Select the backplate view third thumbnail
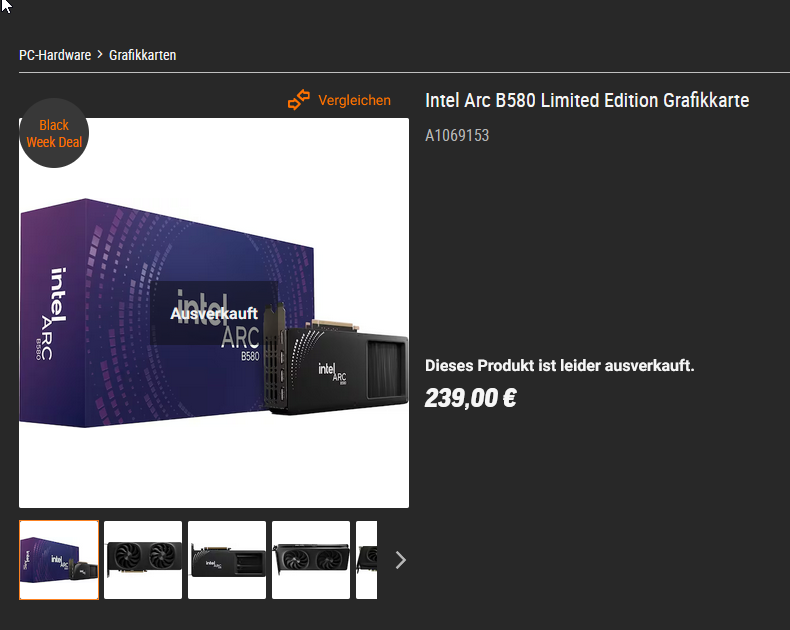Image resolution: width=790 pixels, height=630 pixels. click(x=227, y=560)
